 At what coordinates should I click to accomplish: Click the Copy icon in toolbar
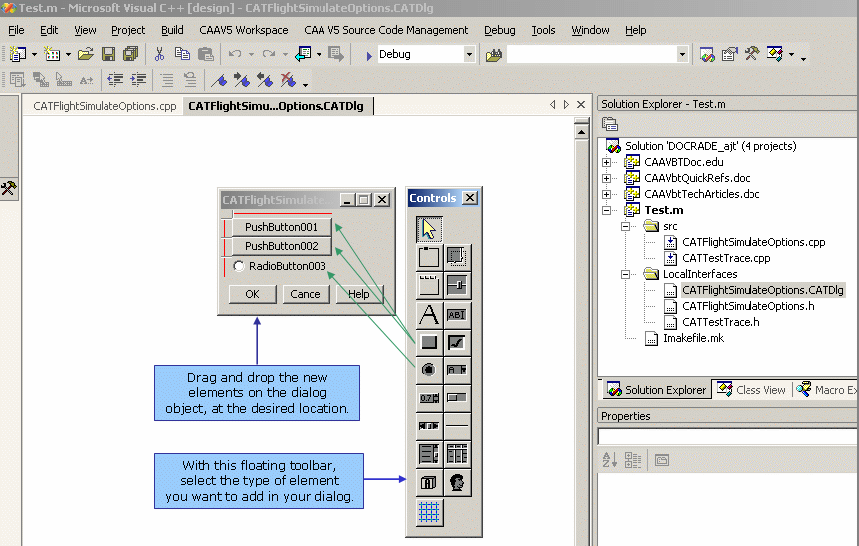182,54
